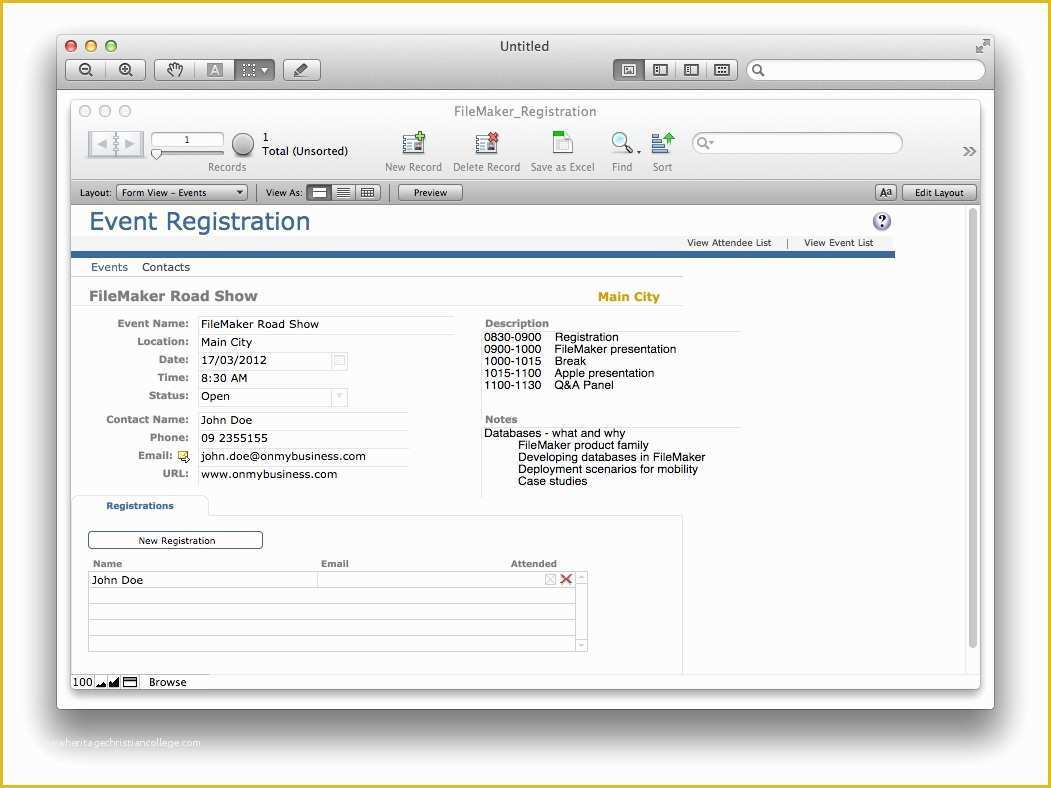Open View Event List link
This screenshot has height=788, width=1051.
839,243
